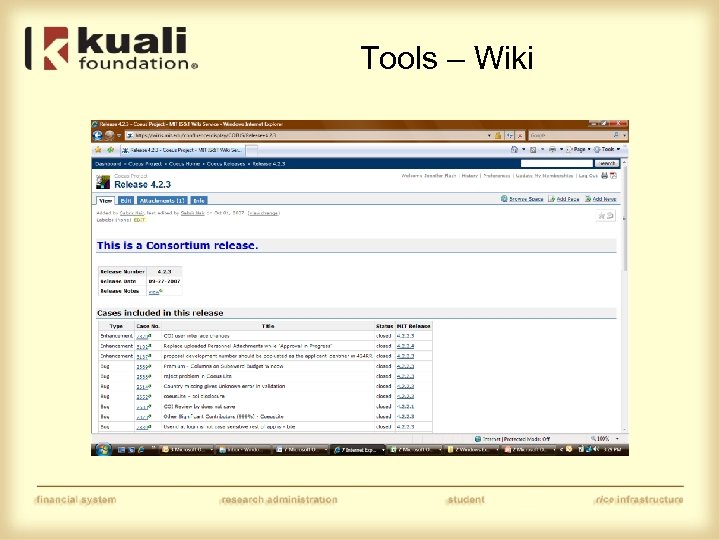Select the View tab
Screen dimensions: 720x540
tap(106, 201)
